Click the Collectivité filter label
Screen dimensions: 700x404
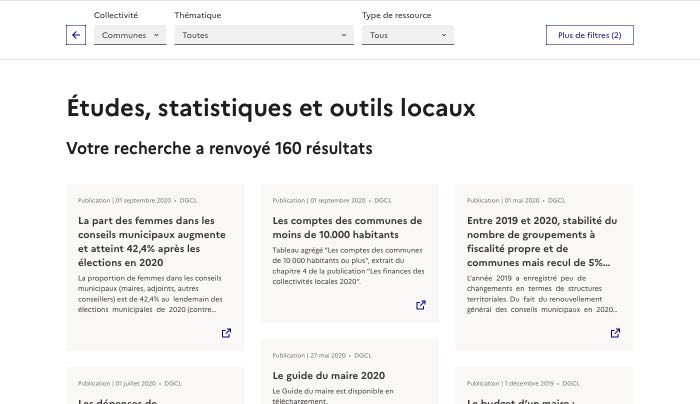click(x=116, y=15)
